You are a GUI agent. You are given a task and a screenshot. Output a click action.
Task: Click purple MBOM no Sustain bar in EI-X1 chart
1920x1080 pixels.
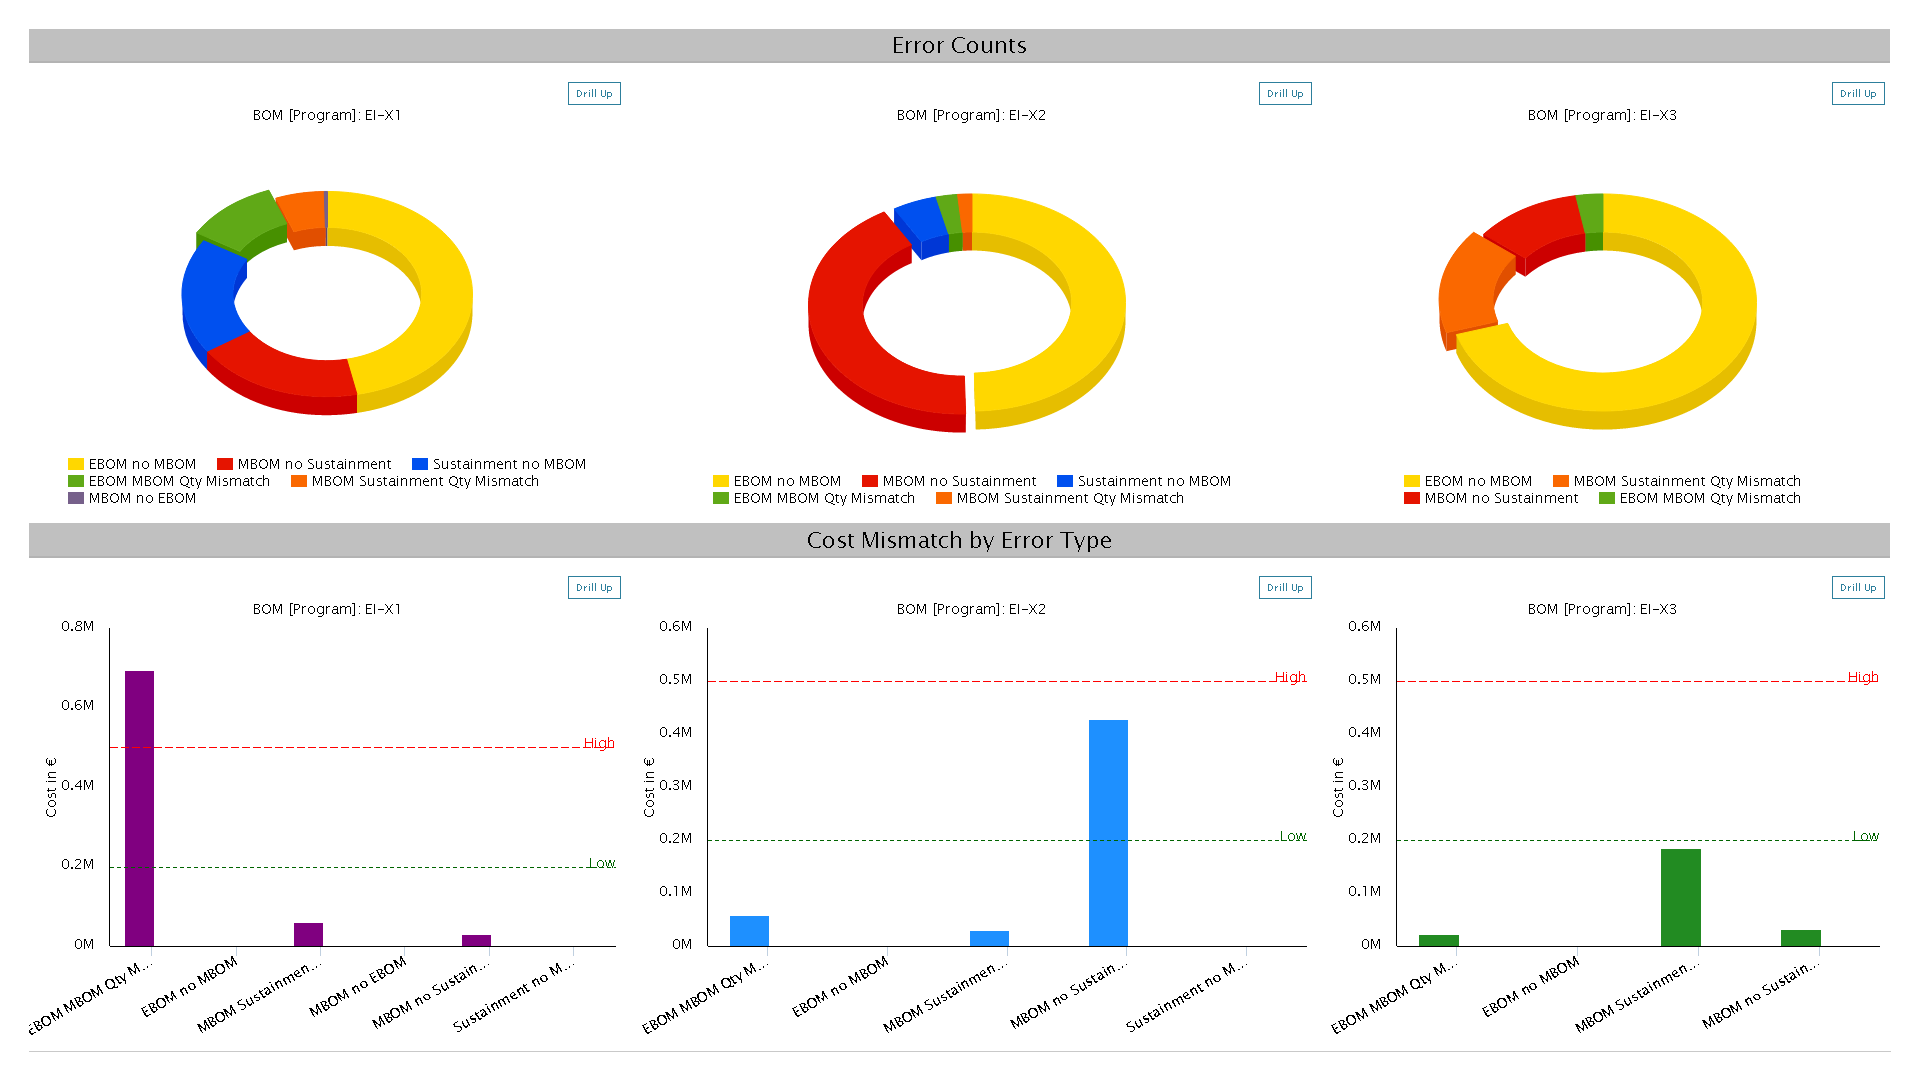[x=477, y=940]
